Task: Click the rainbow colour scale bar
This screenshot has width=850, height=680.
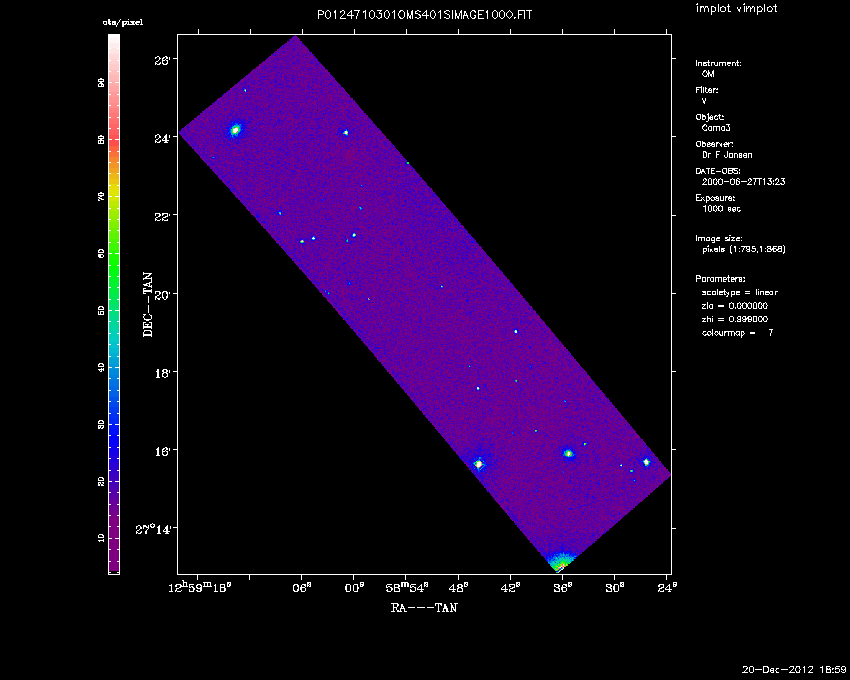Action: click(114, 304)
